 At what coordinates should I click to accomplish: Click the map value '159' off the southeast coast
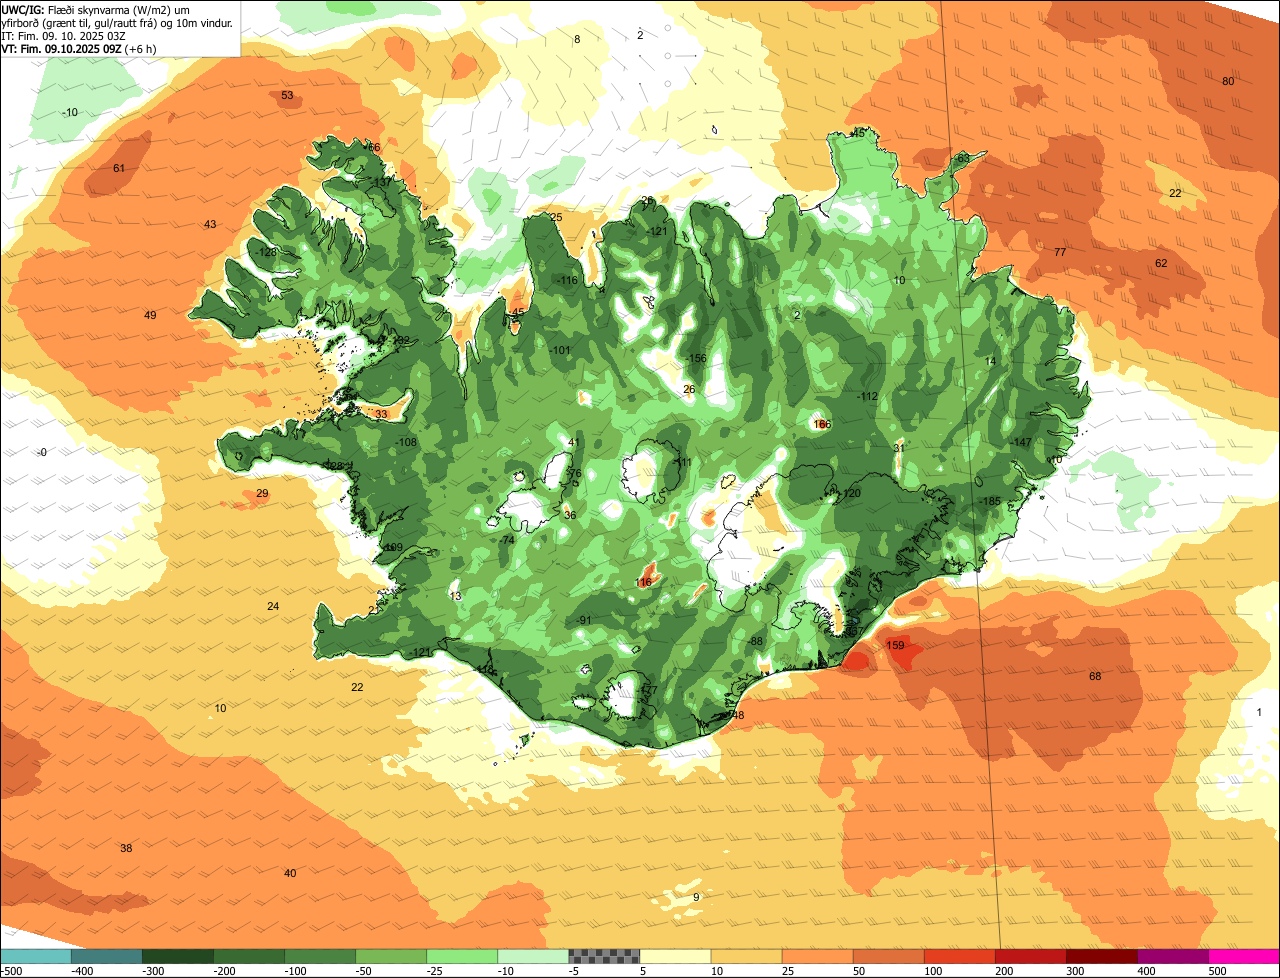tap(896, 645)
